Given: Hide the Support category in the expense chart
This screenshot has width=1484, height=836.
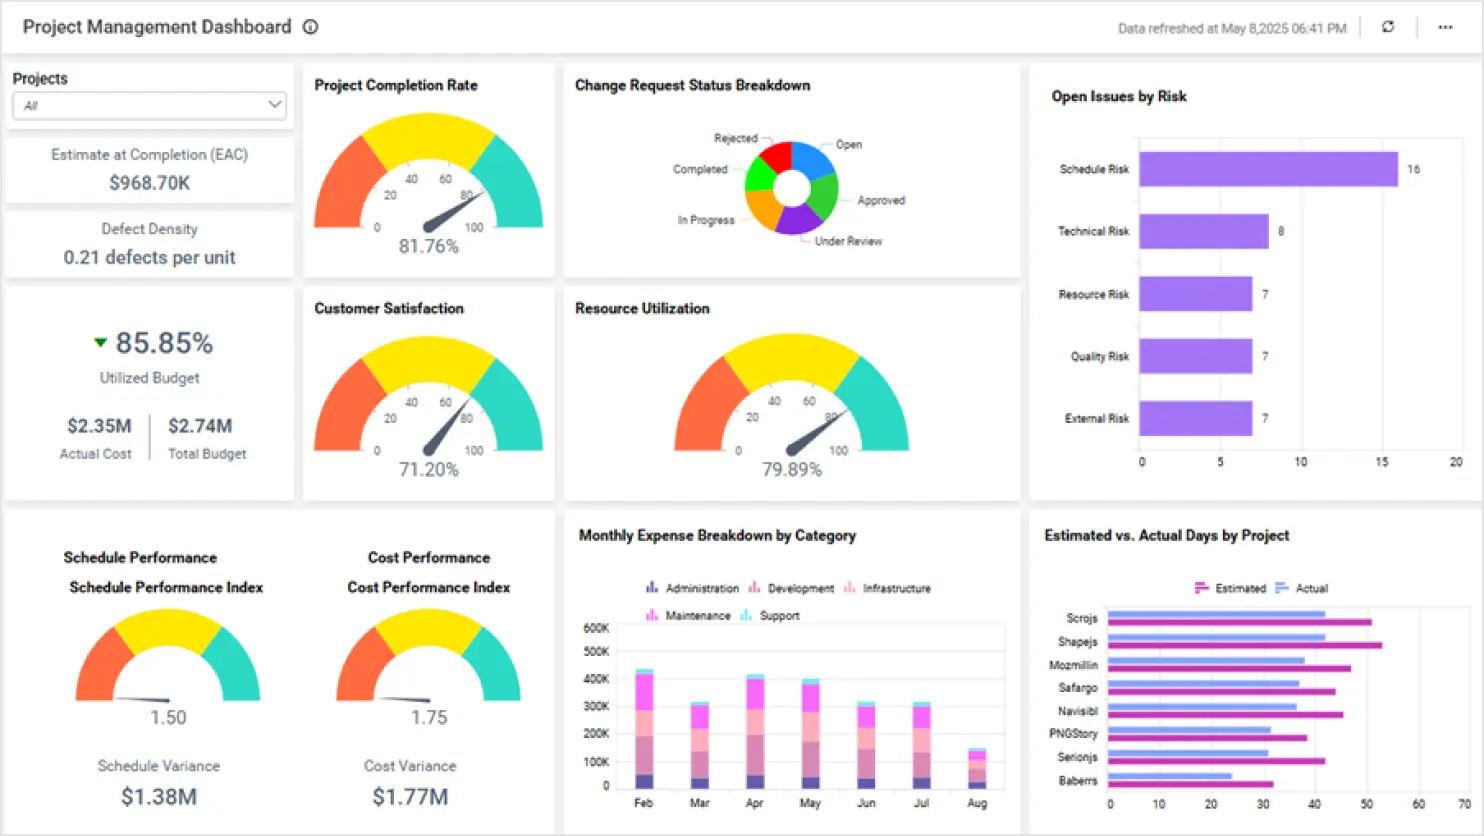Looking at the screenshot, I should pos(770,615).
